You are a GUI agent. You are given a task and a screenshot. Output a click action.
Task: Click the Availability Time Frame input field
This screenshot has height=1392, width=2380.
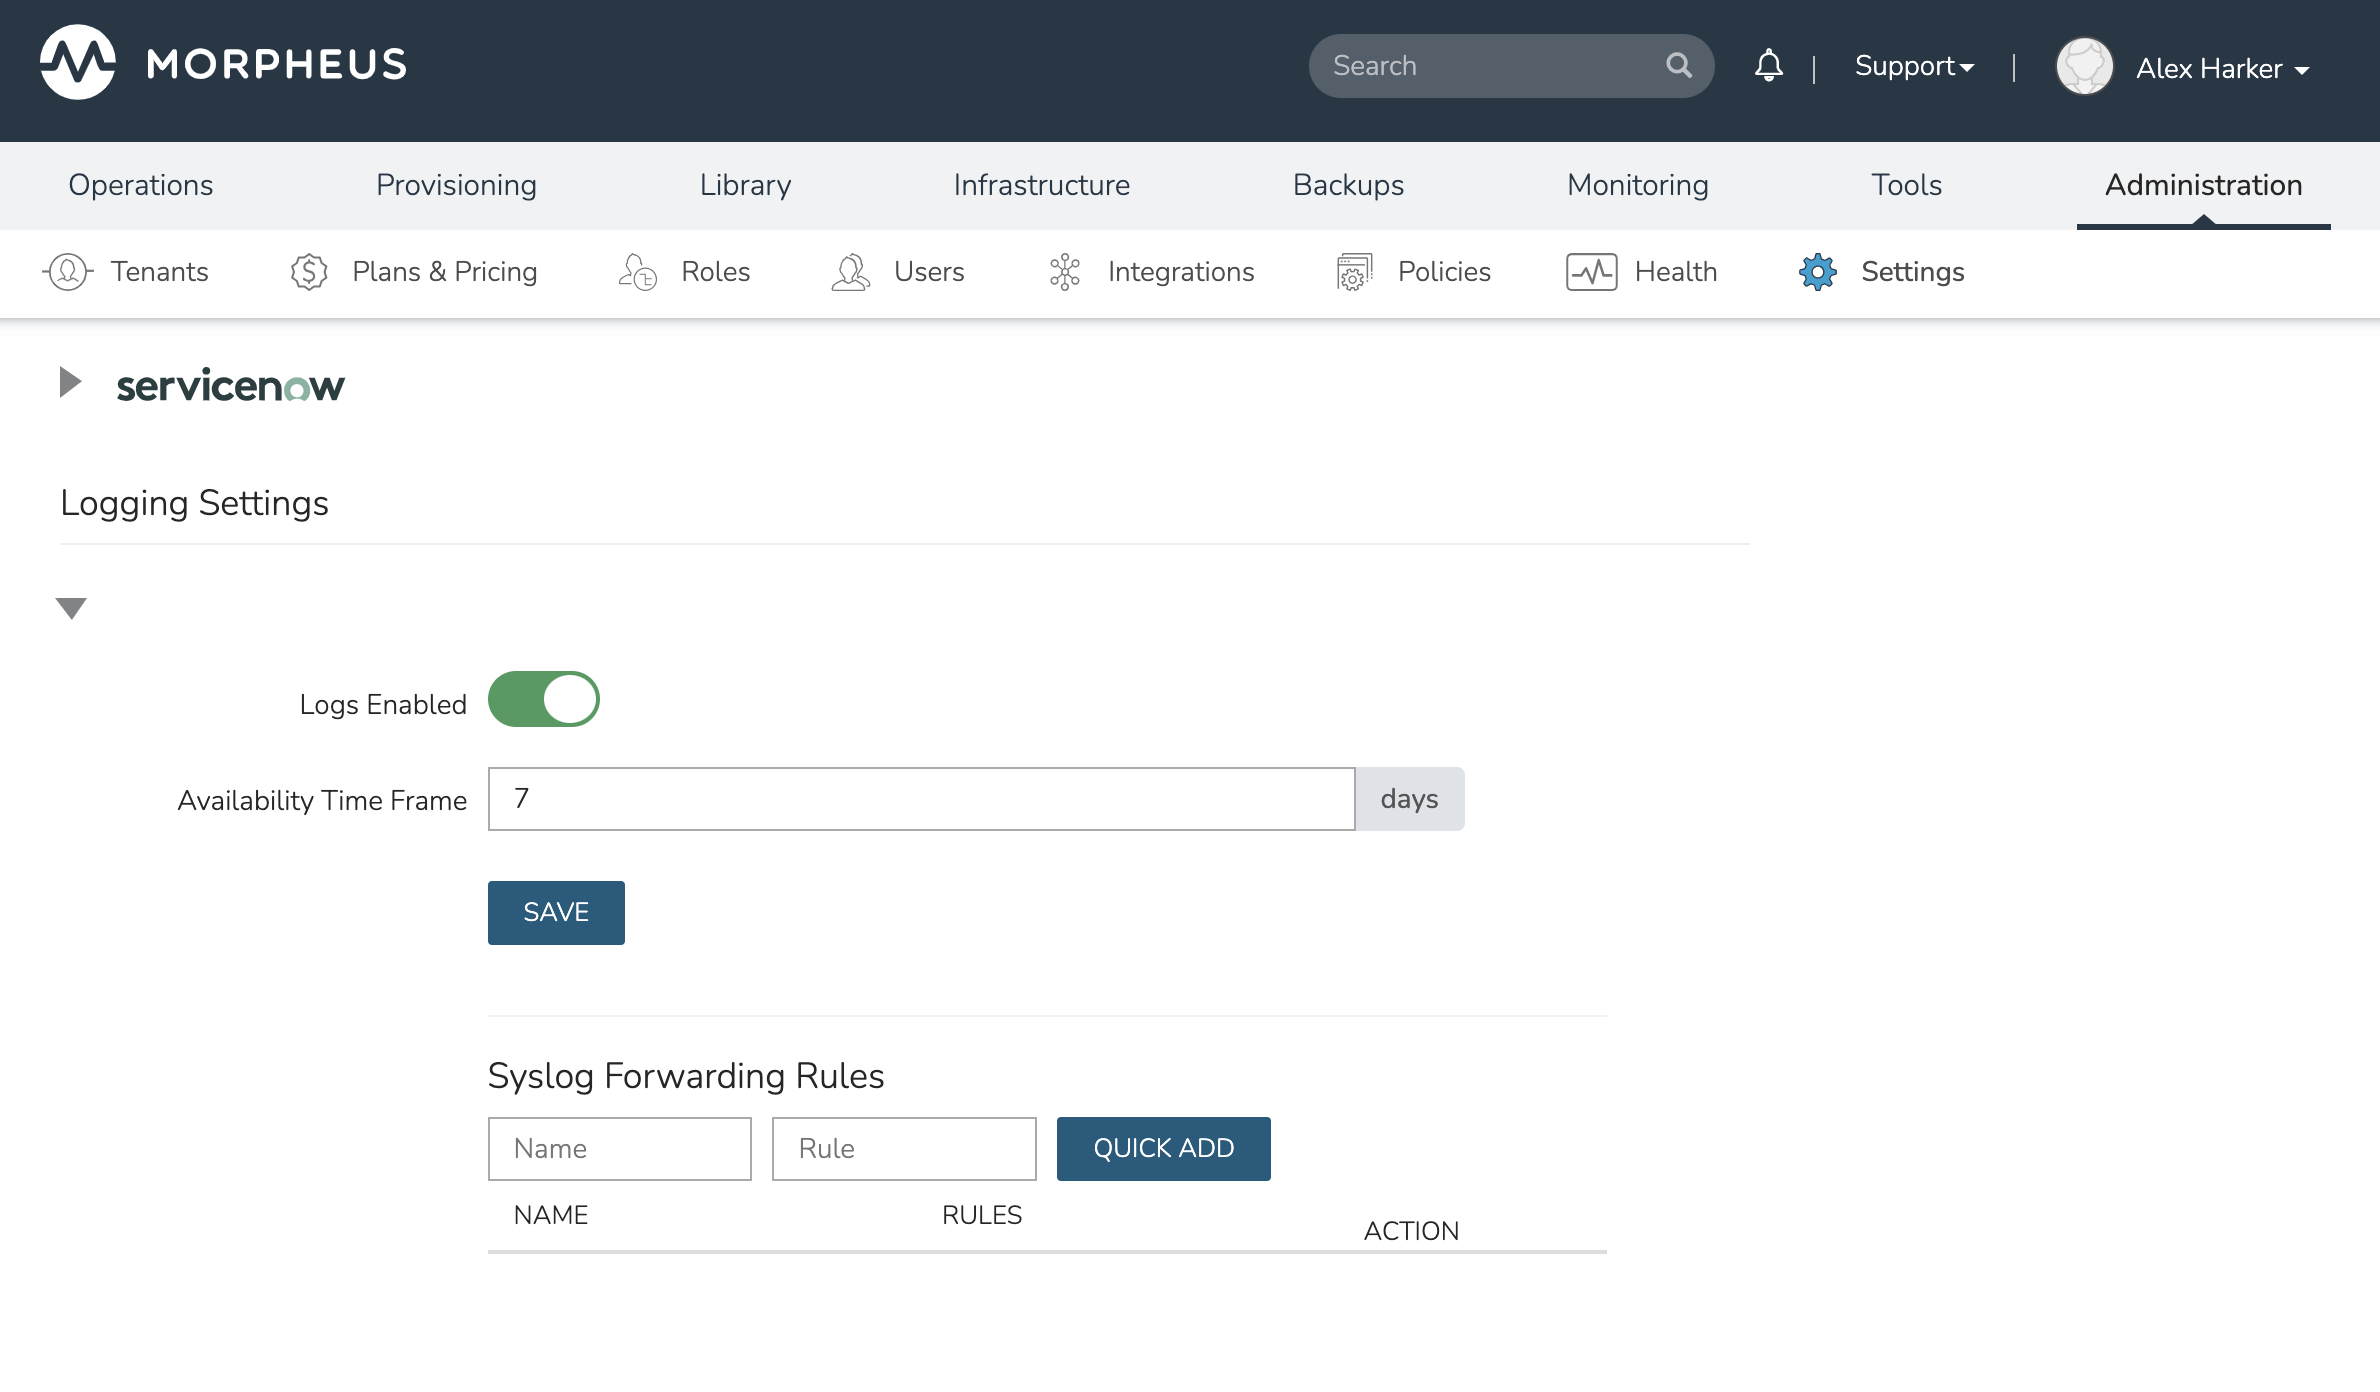click(921, 799)
